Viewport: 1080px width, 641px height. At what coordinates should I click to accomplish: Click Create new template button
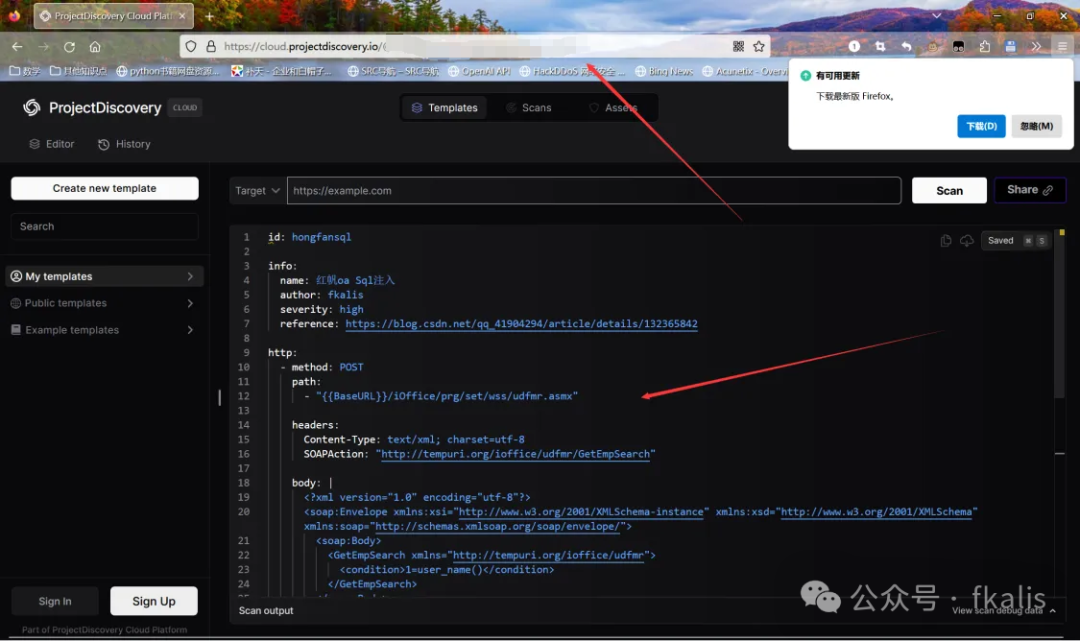tap(105, 188)
